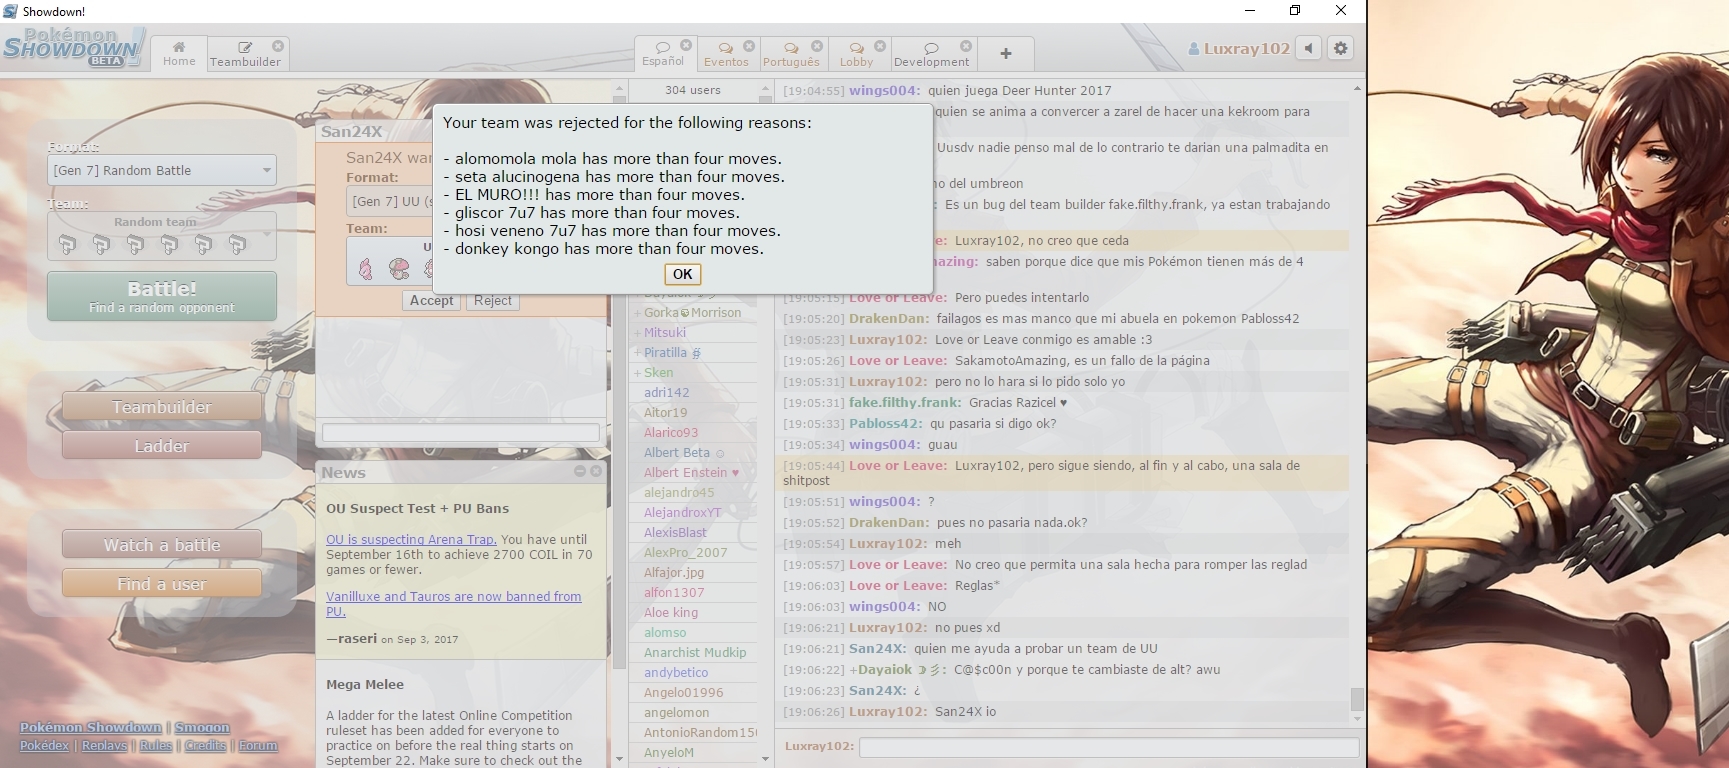Open the Vanilluxe and Tauros banned from PU link
1729x768 pixels.
(453, 604)
